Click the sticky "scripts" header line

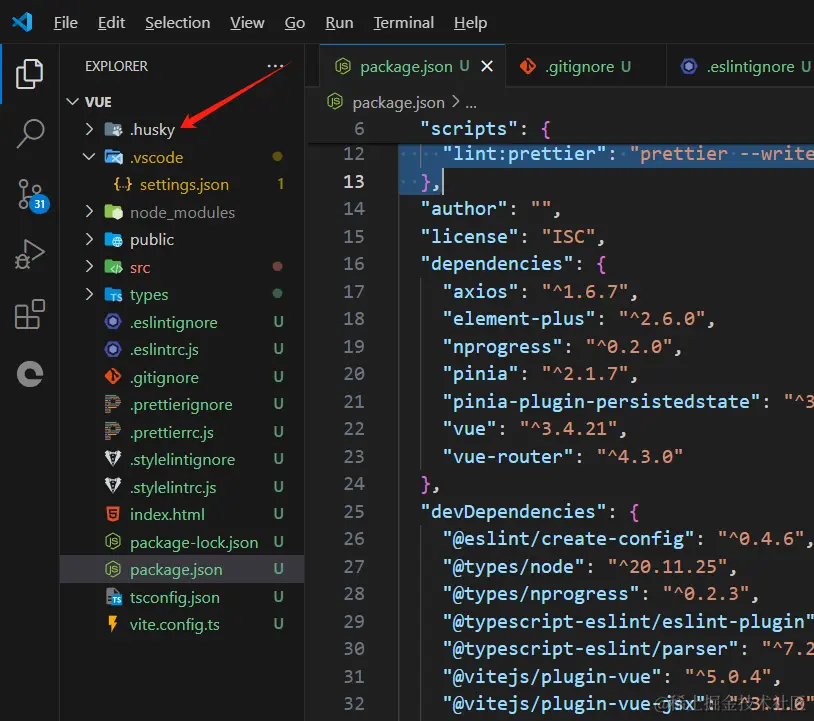click(x=561, y=129)
